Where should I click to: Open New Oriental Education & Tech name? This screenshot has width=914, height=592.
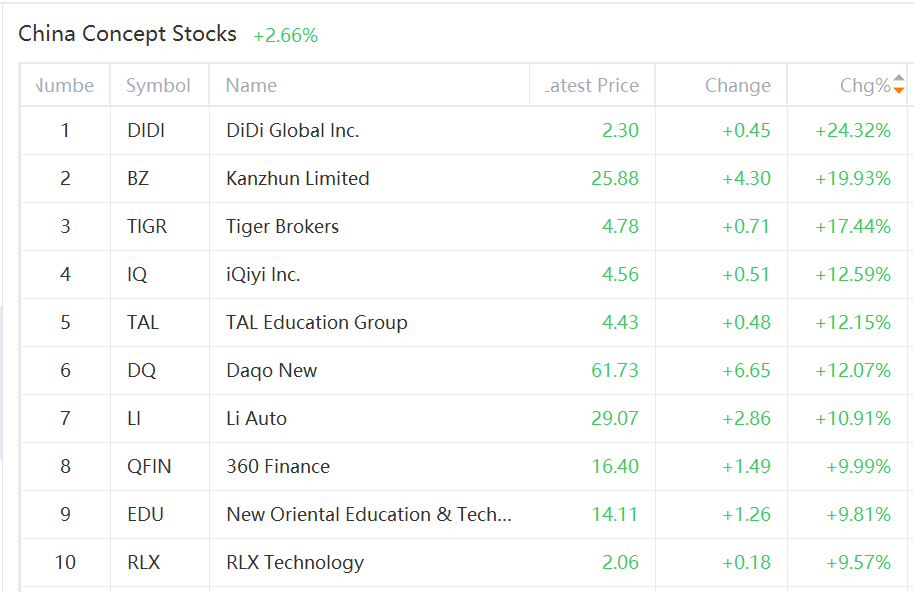(x=369, y=514)
